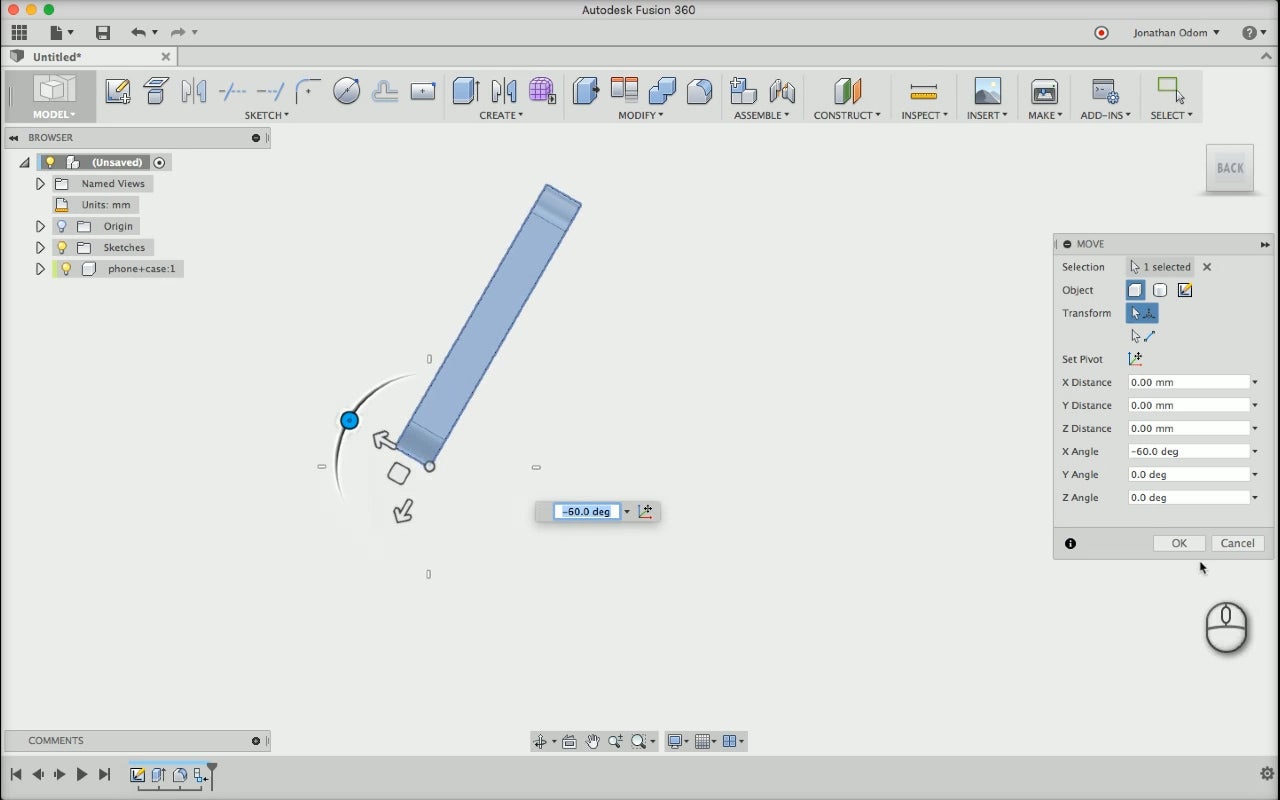Expand the Origin folder in browser
Screen dimensions: 1280x800
point(40,227)
